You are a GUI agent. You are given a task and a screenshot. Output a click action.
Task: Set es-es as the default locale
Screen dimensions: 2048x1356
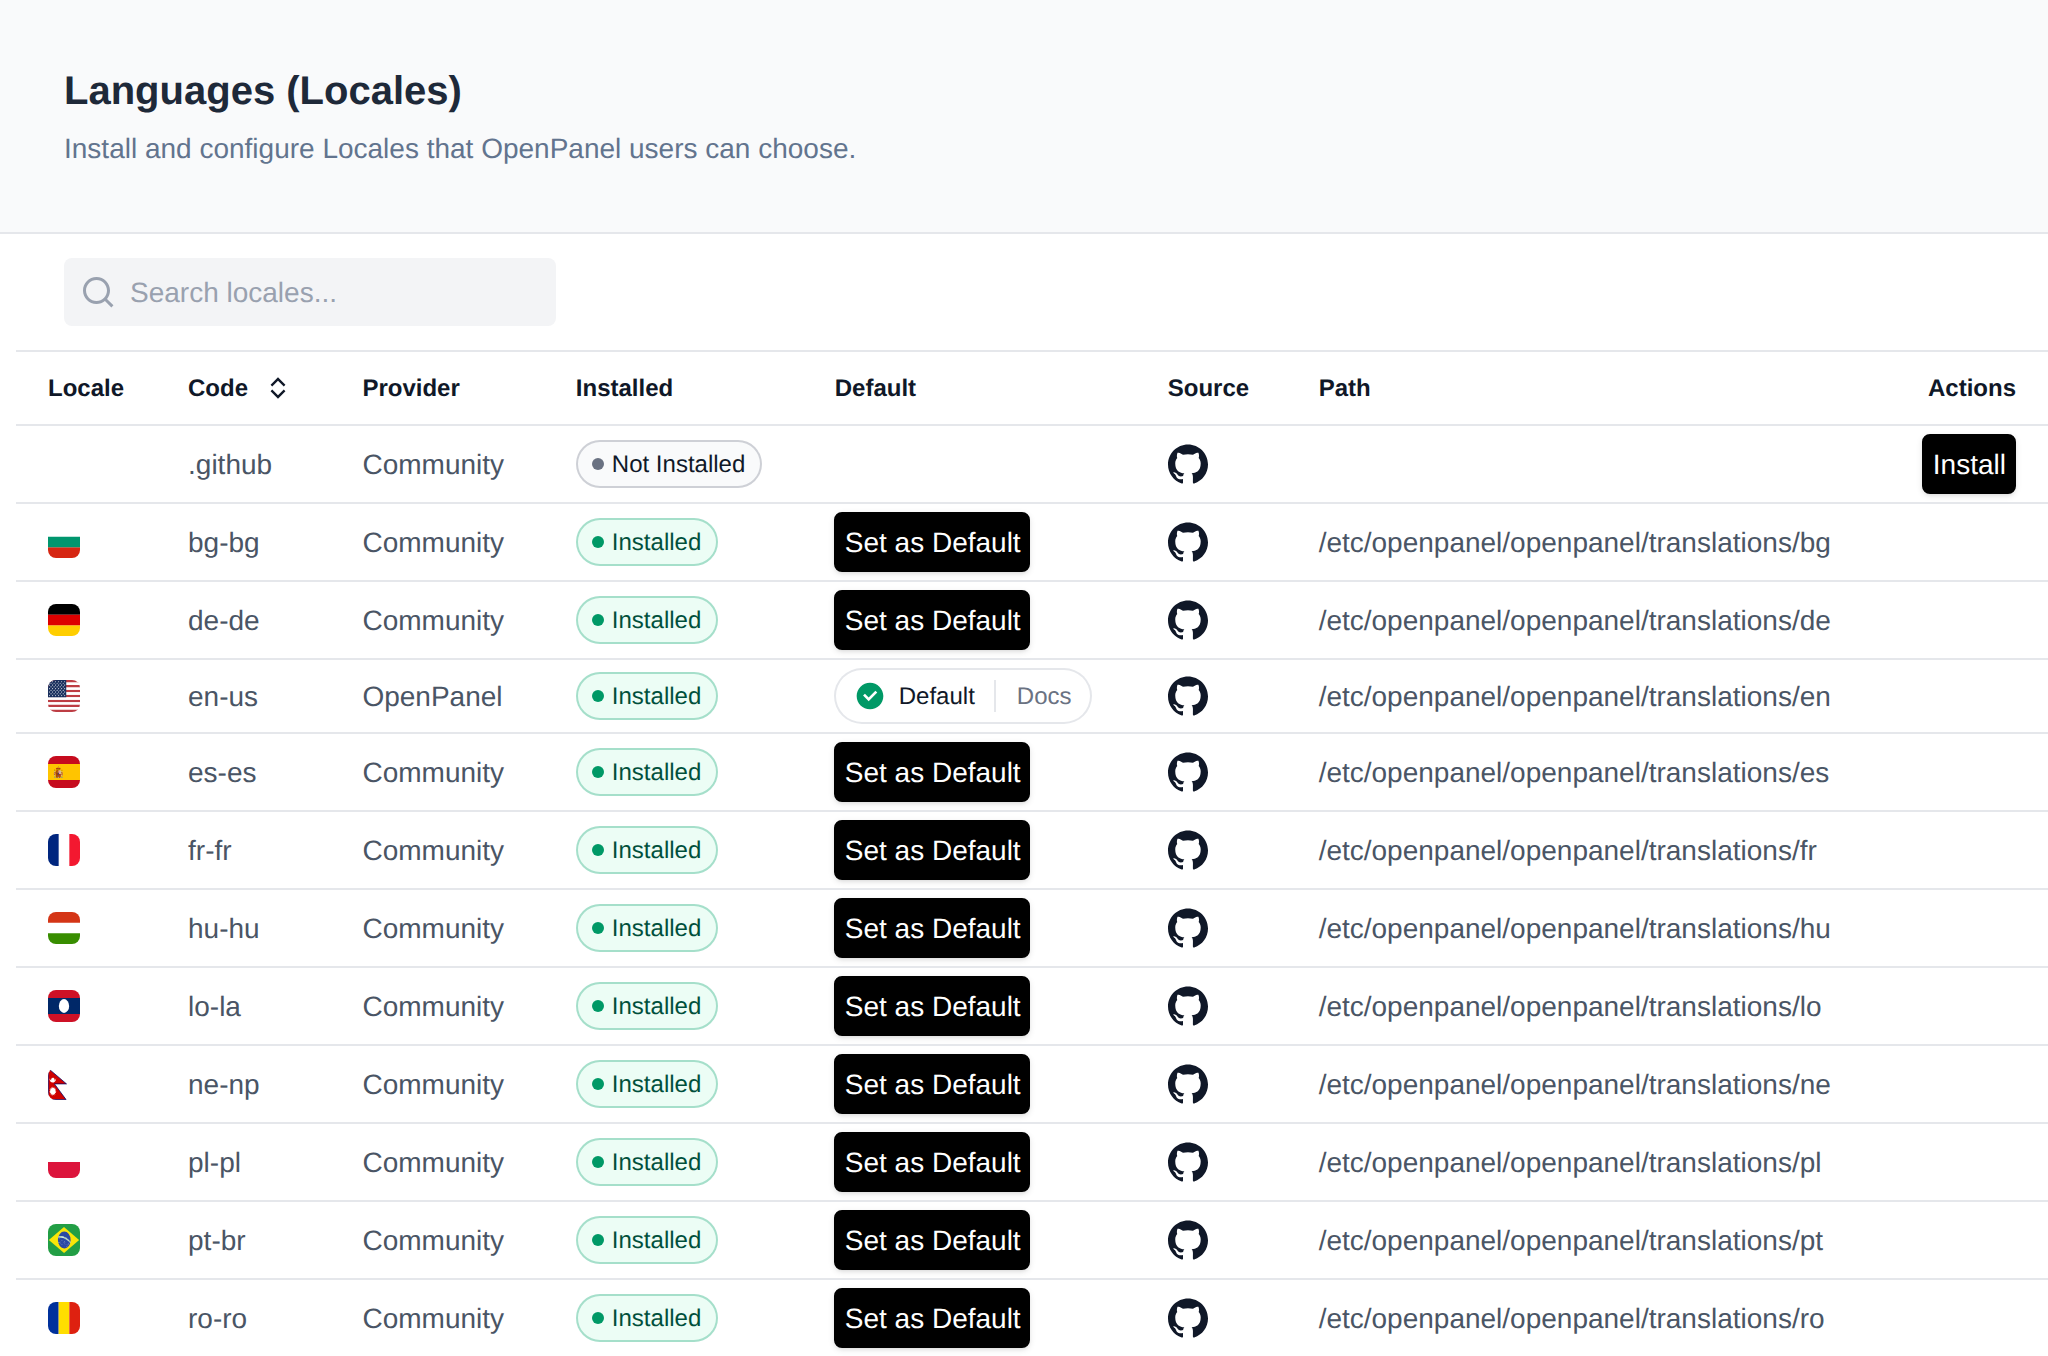(x=932, y=772)
